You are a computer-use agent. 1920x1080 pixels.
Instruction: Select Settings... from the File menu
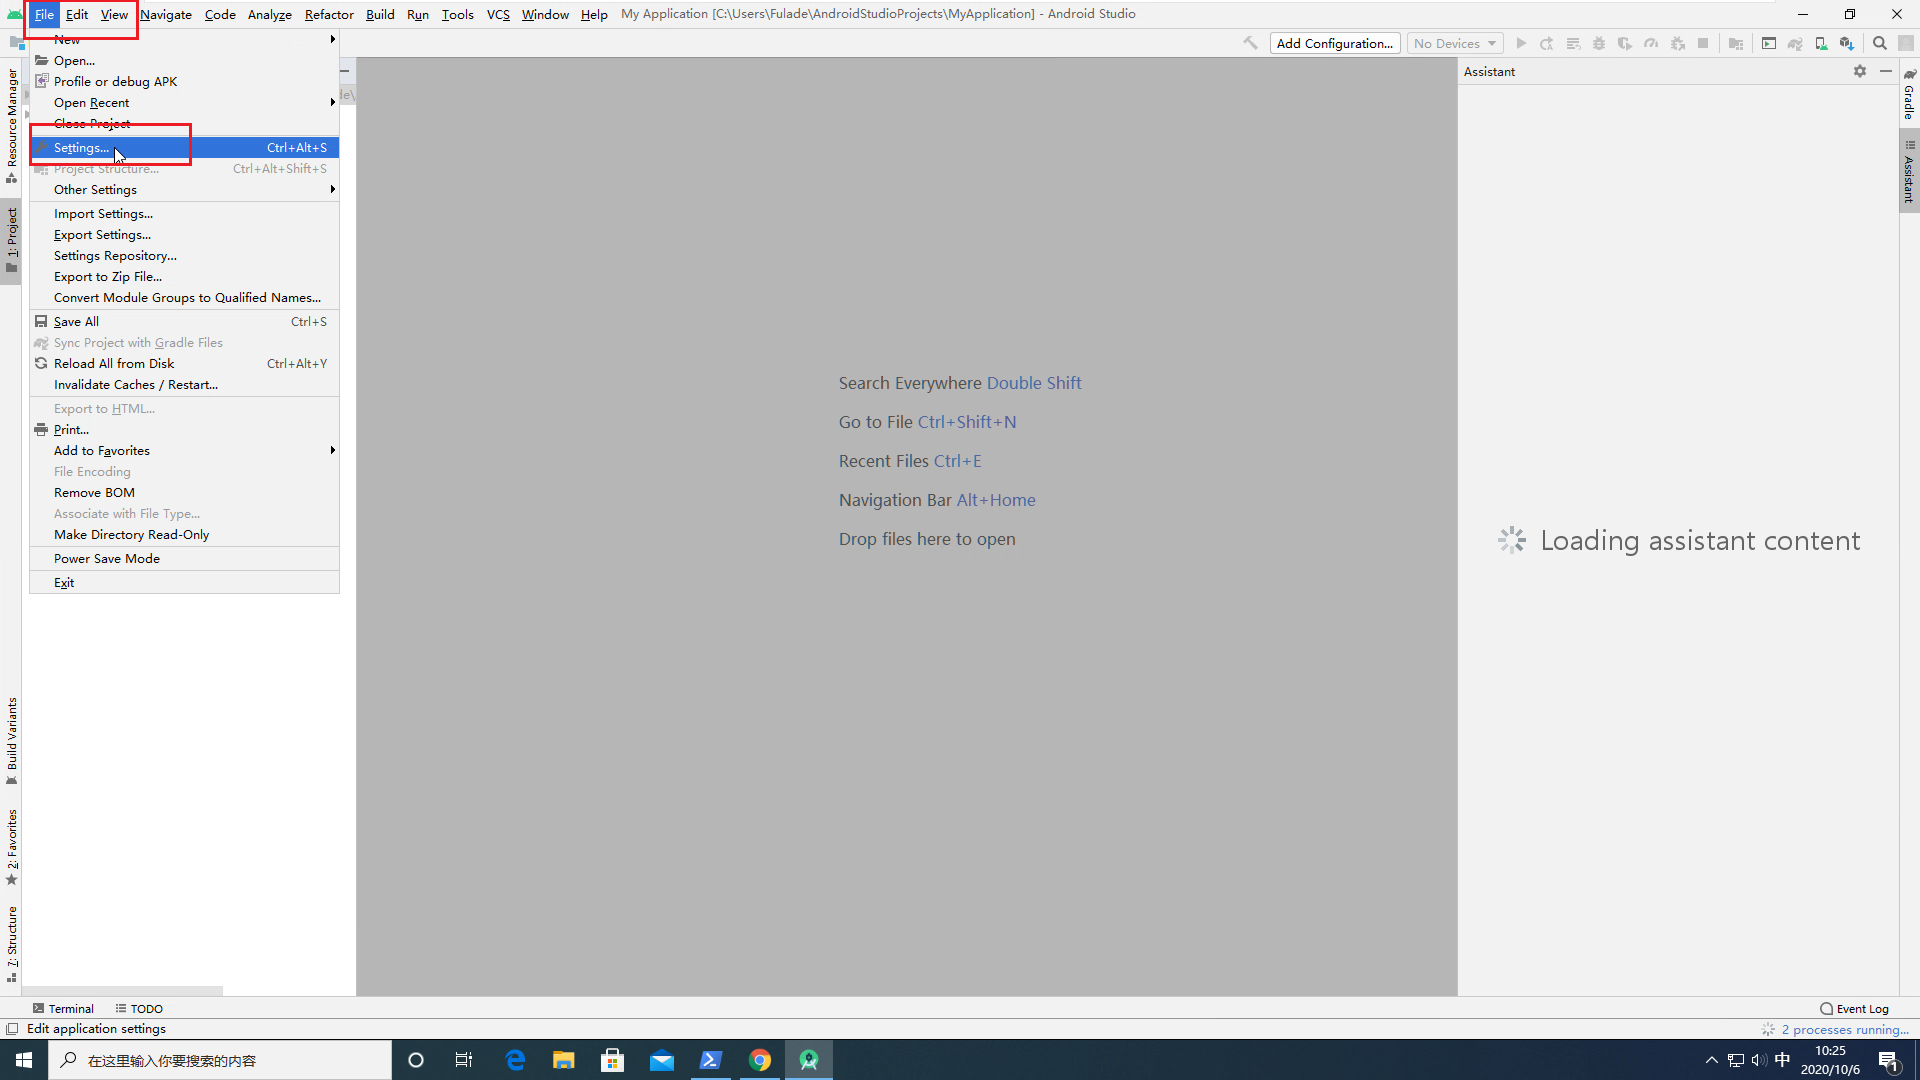tap(82, 147)
